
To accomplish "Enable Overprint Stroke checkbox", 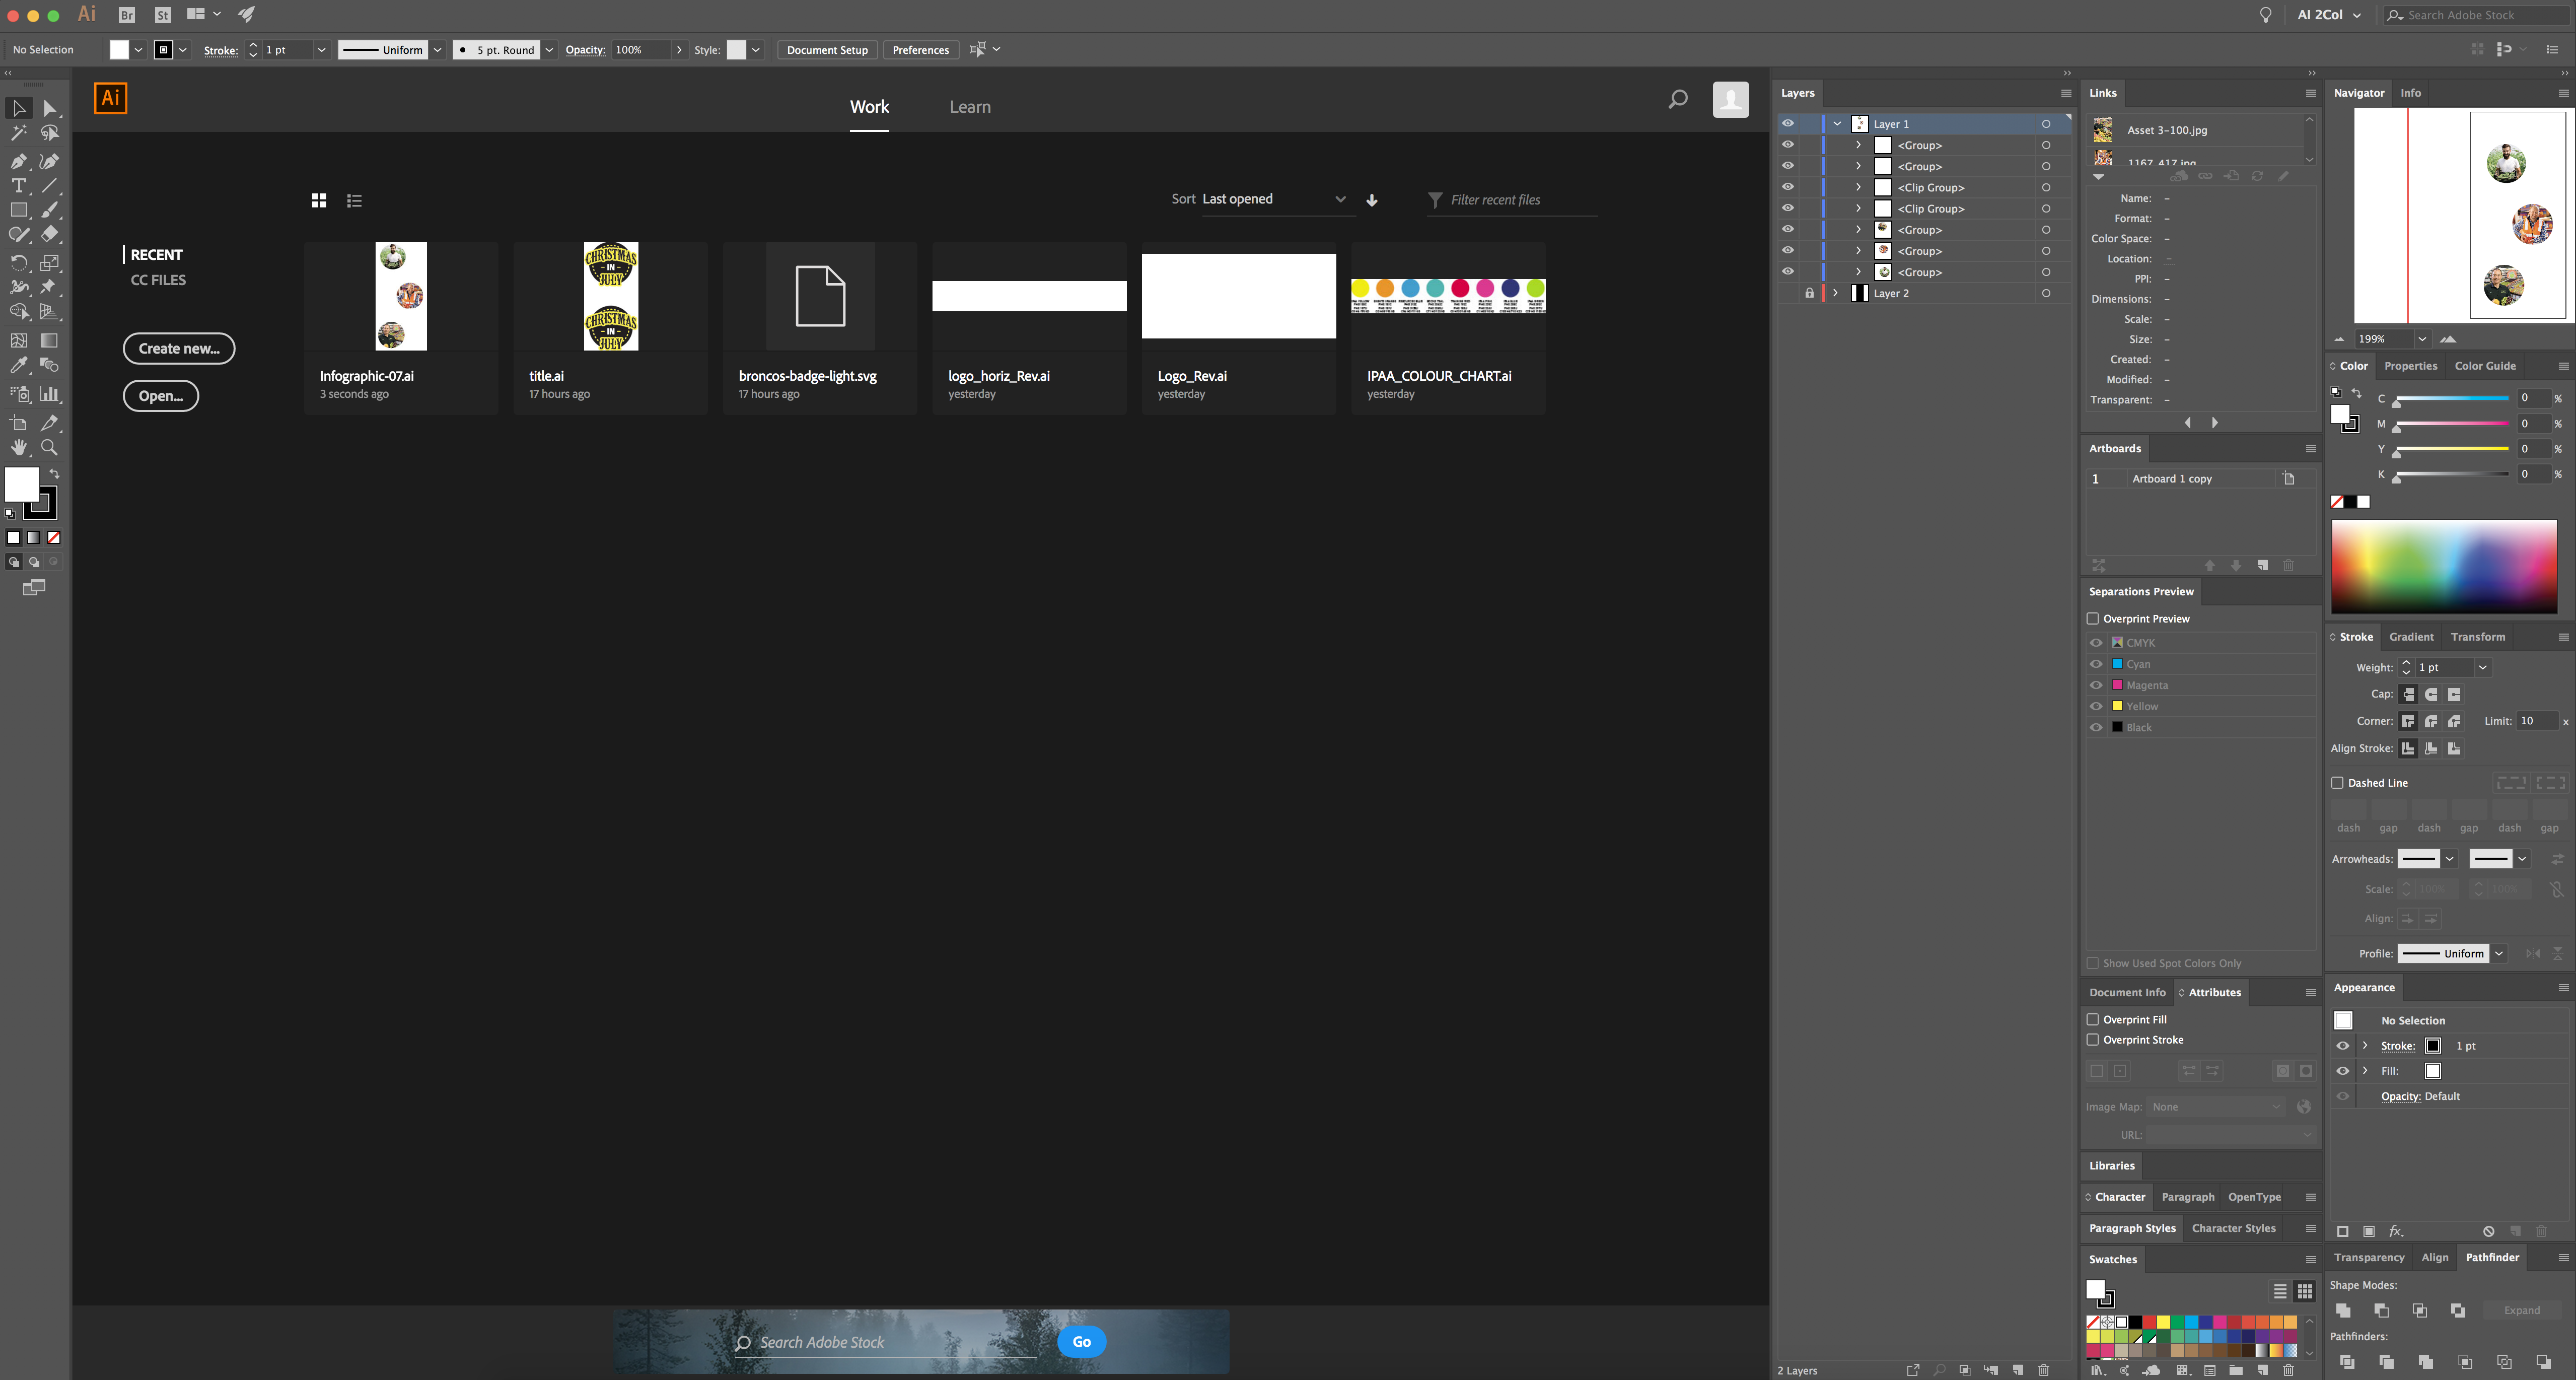I will tap(2092, 1039).
